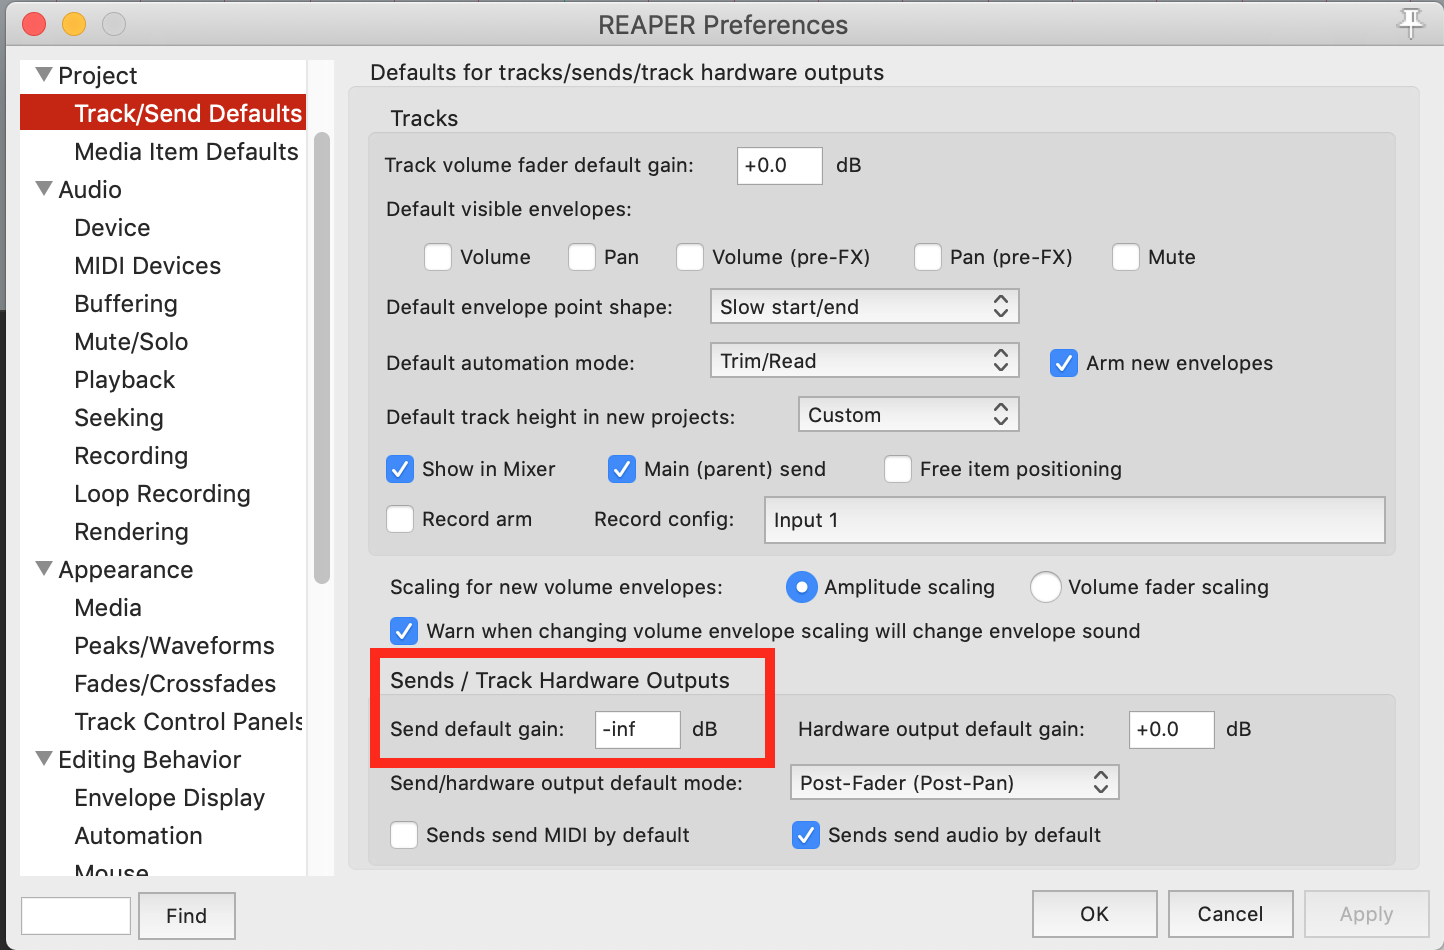Open the Default envelope point shape dropdown
Screen dimensions: 1444x950
(864, 306)
